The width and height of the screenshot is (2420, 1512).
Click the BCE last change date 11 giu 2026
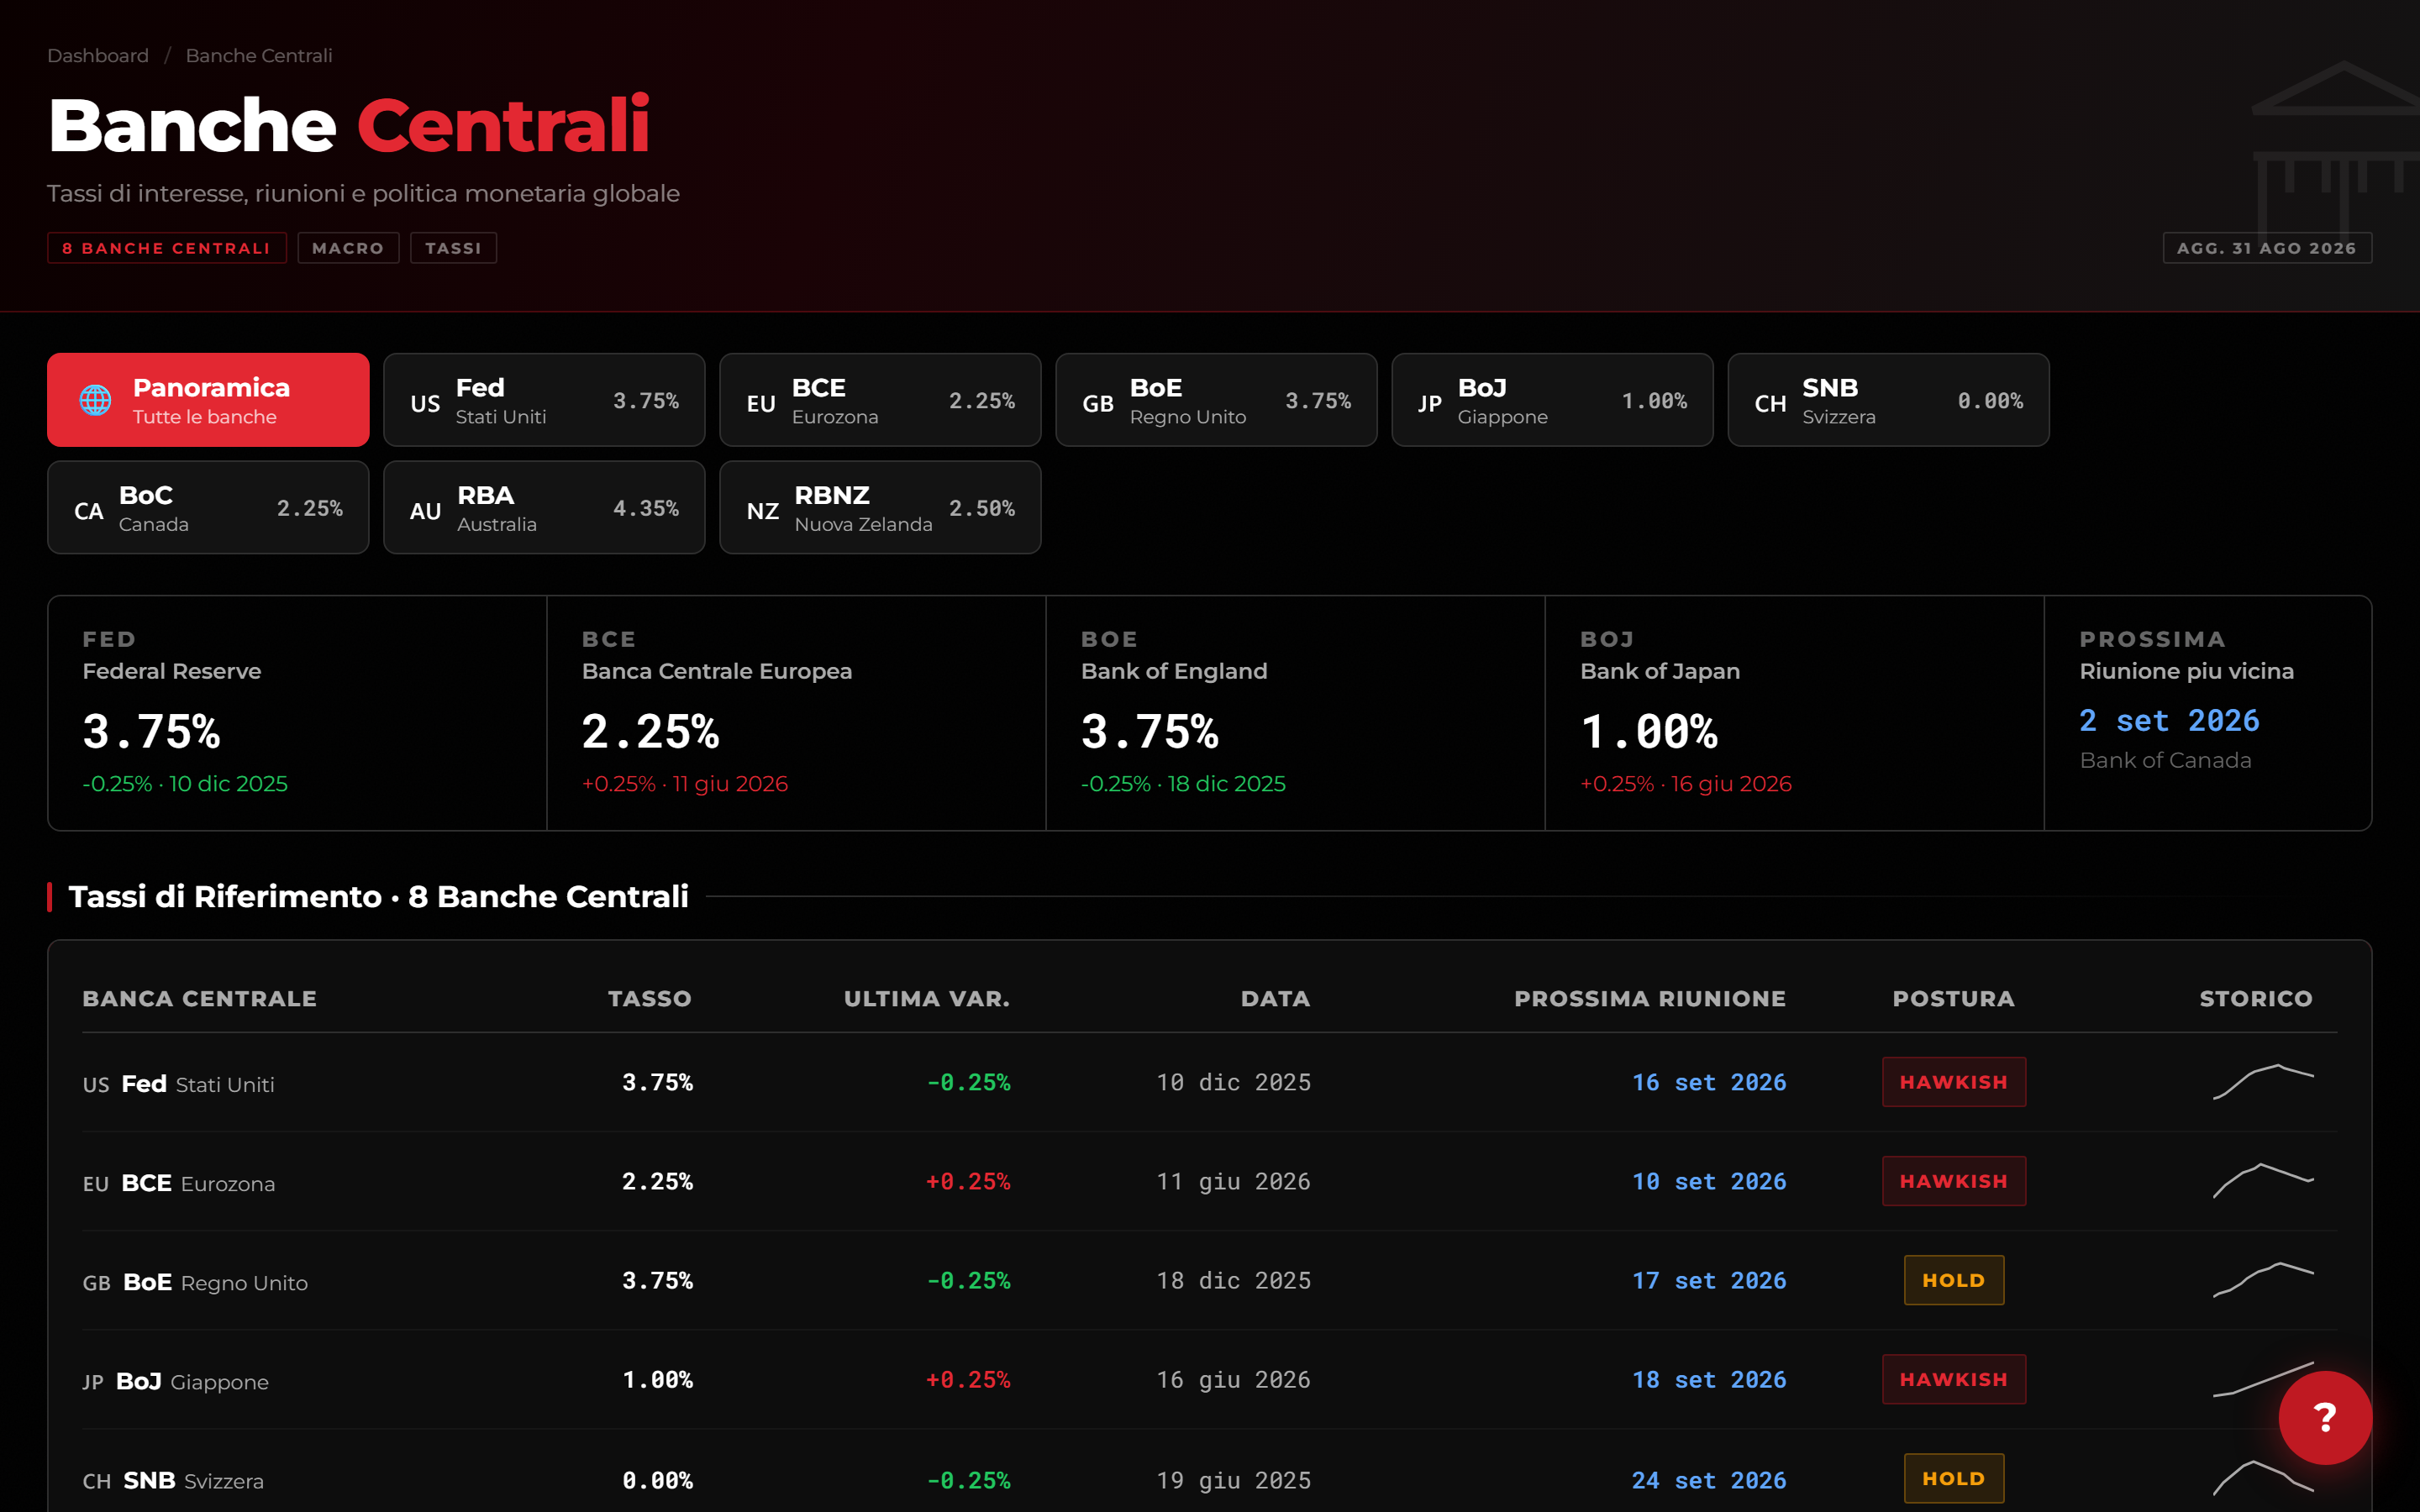(1233, 1181)
